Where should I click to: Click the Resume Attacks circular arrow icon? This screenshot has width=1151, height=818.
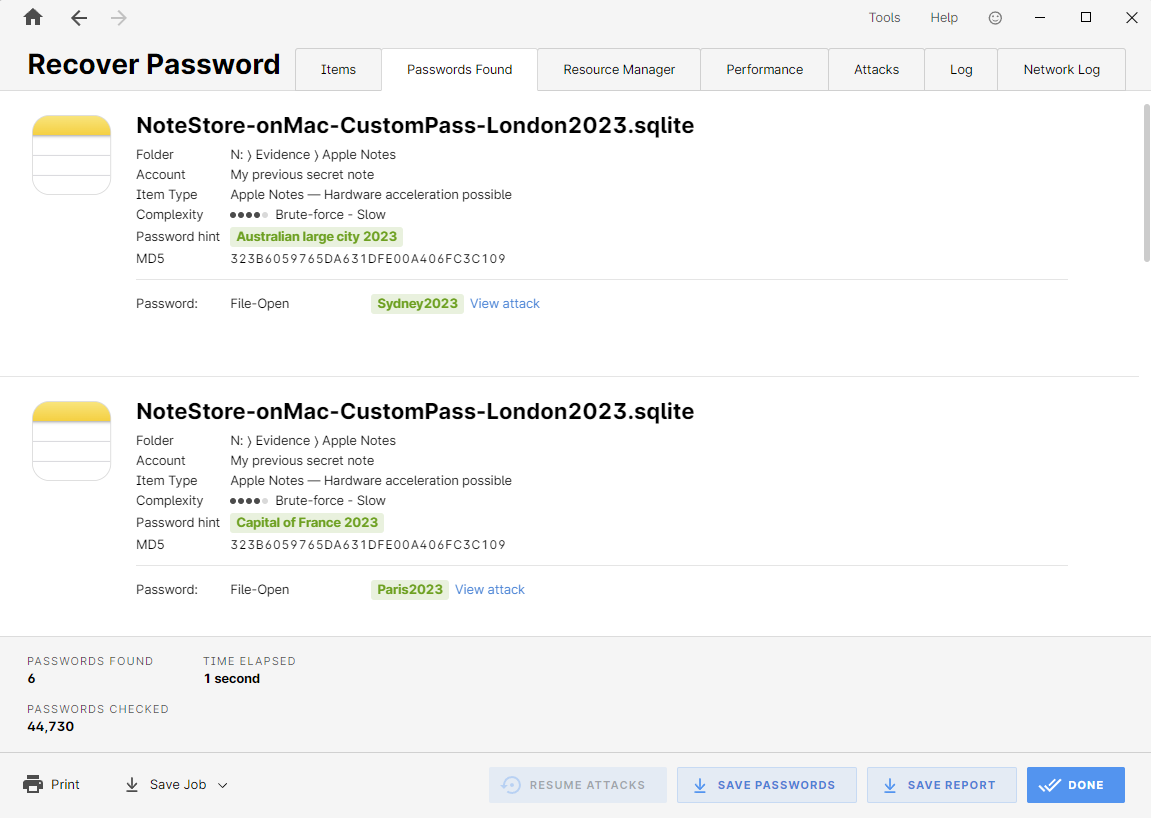pos(511,785)
